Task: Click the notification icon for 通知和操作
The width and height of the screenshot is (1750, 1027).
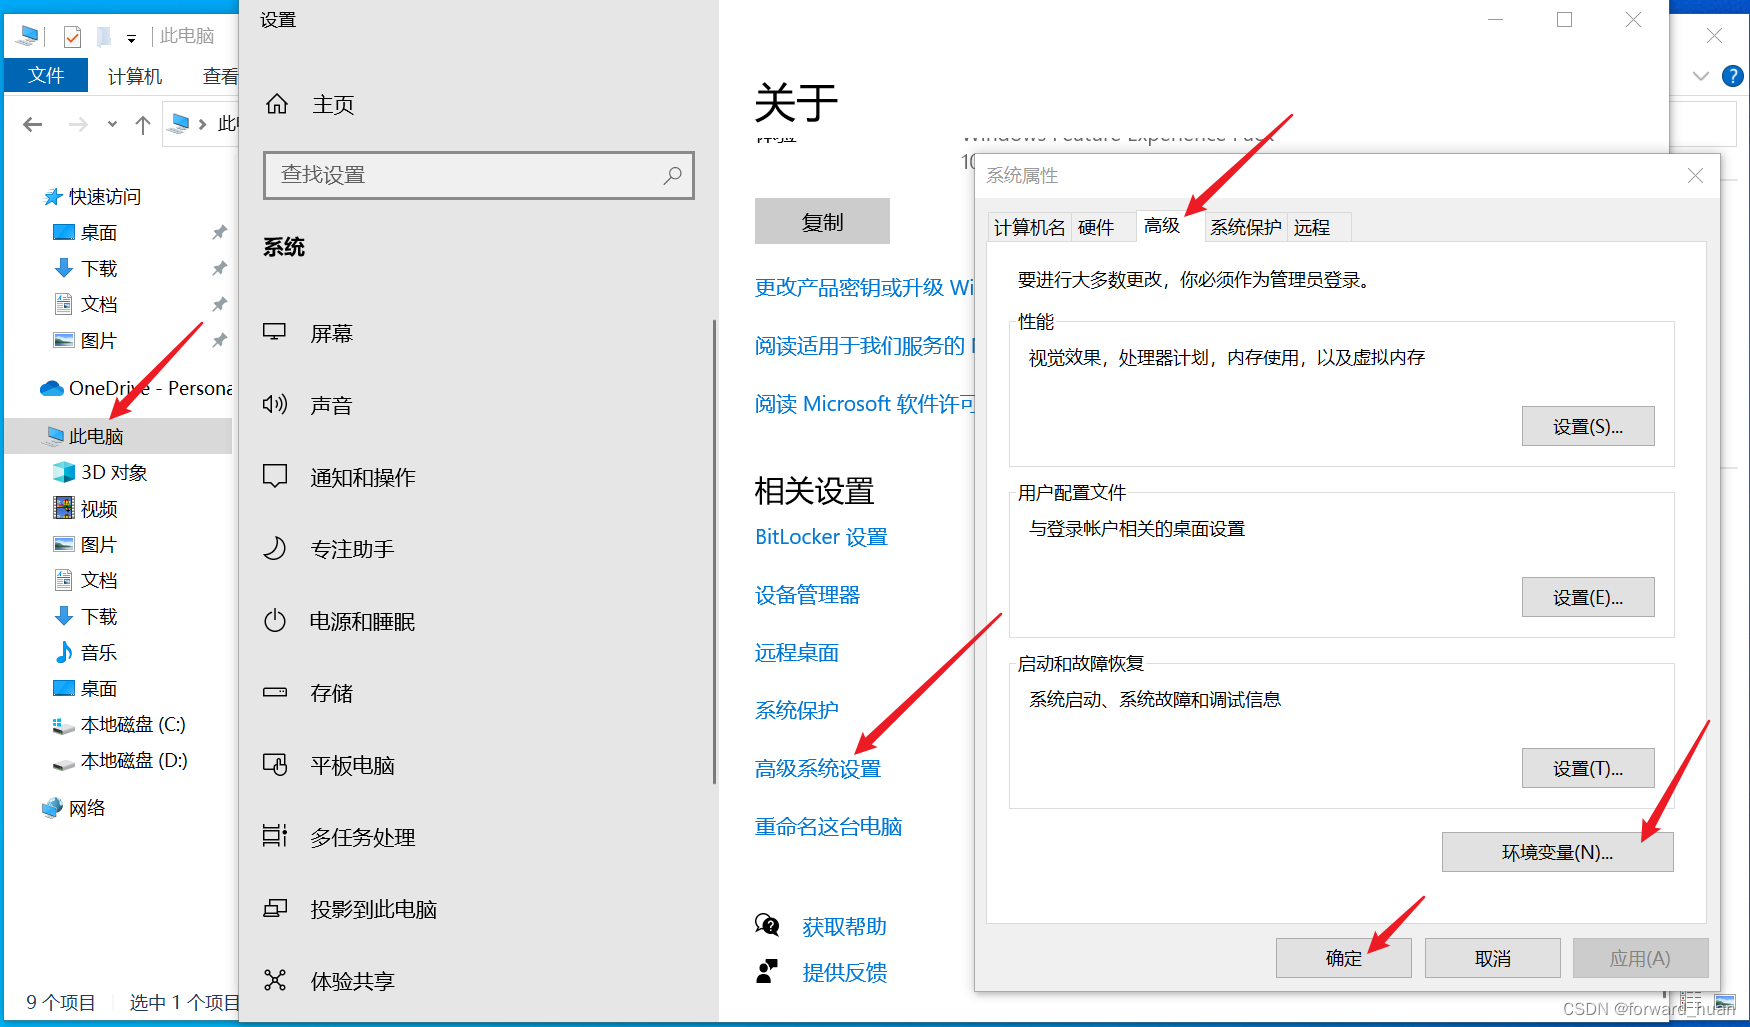Action: tap(275, 476)
